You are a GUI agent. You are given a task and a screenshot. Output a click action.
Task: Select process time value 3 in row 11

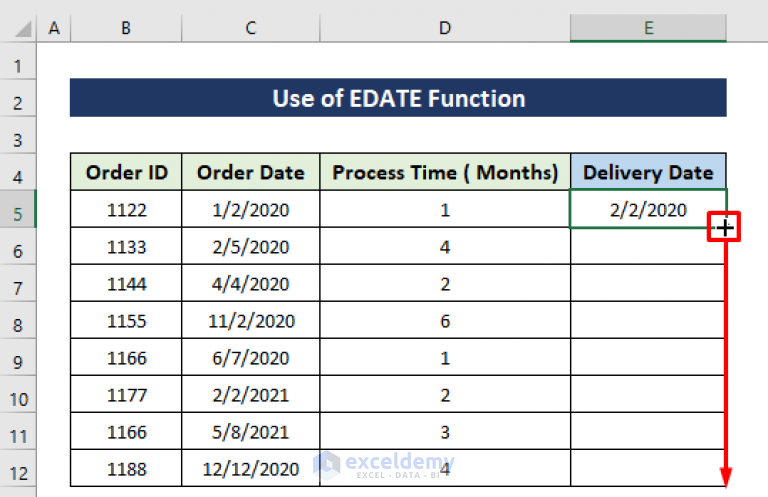pos(445,432)
